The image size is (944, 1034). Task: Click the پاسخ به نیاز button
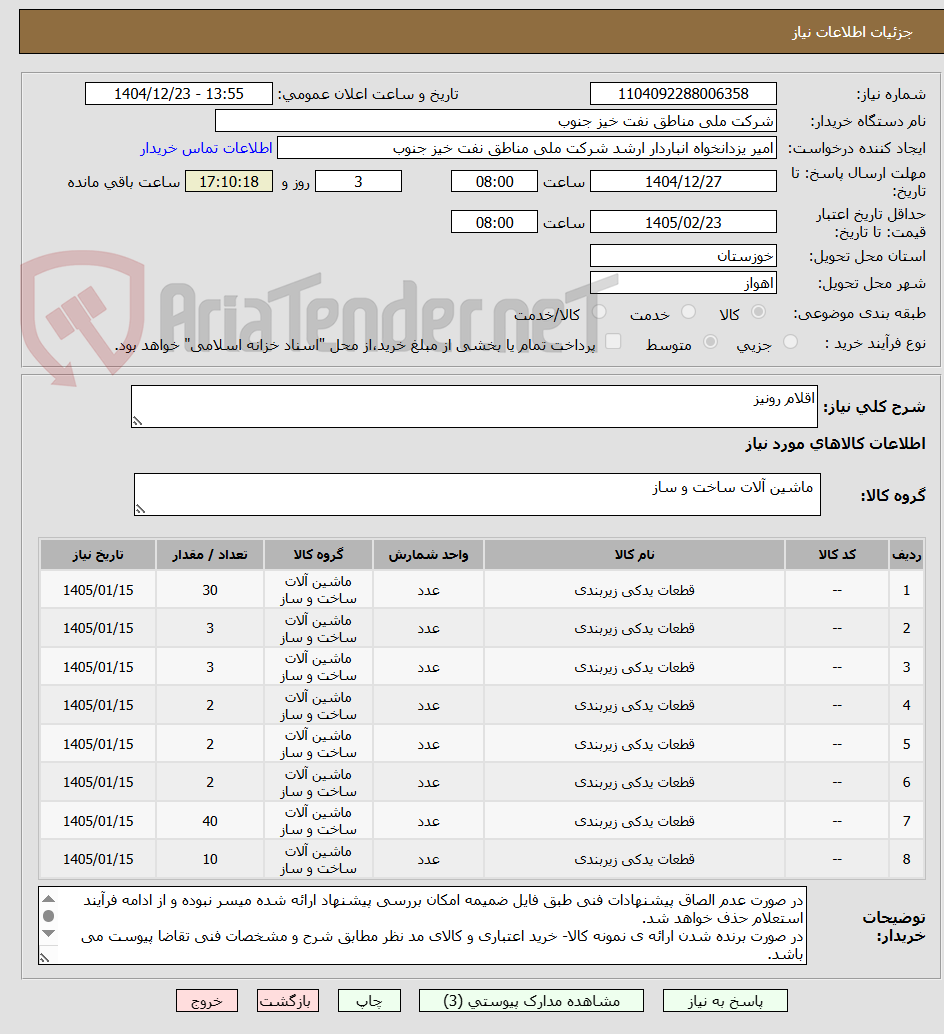[x=725, y=1001]
